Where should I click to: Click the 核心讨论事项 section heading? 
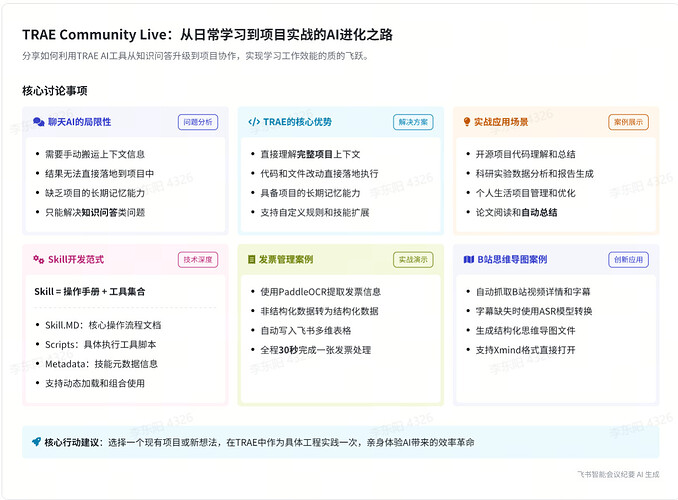pyautogui.click(x=54, y=91)
